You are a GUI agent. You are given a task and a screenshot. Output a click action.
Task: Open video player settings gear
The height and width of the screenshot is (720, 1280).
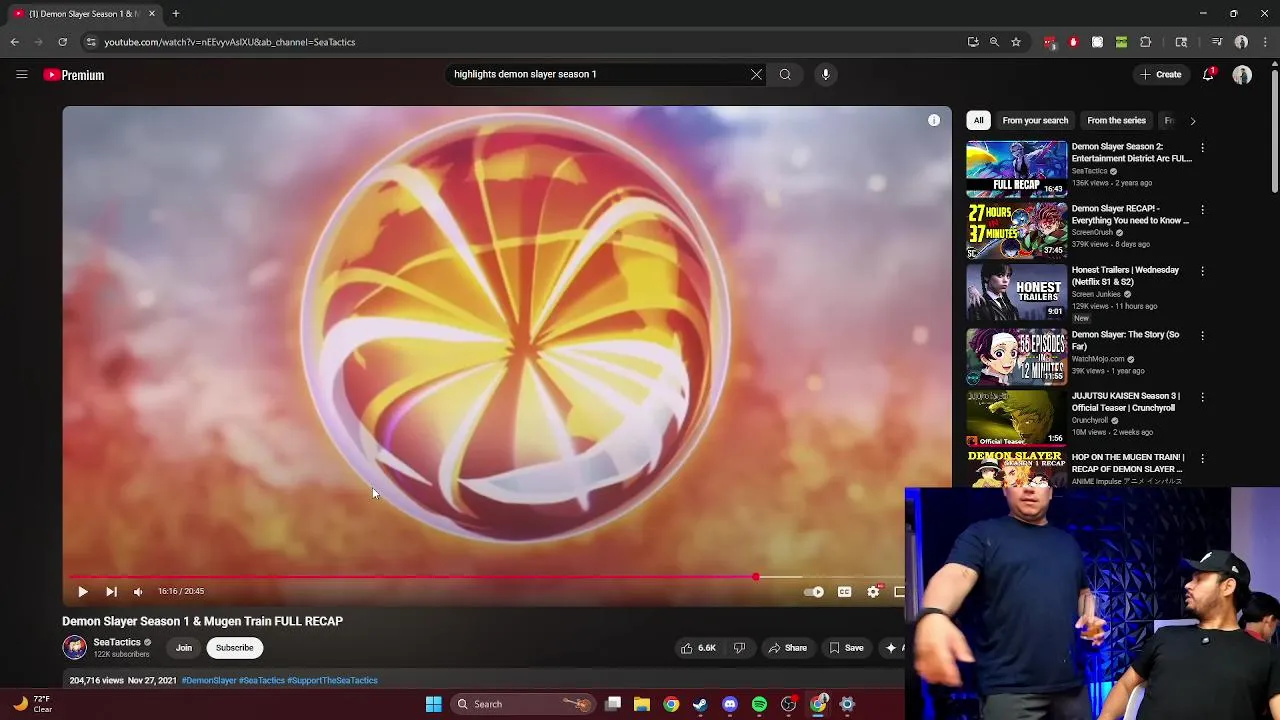coord(873,592)
